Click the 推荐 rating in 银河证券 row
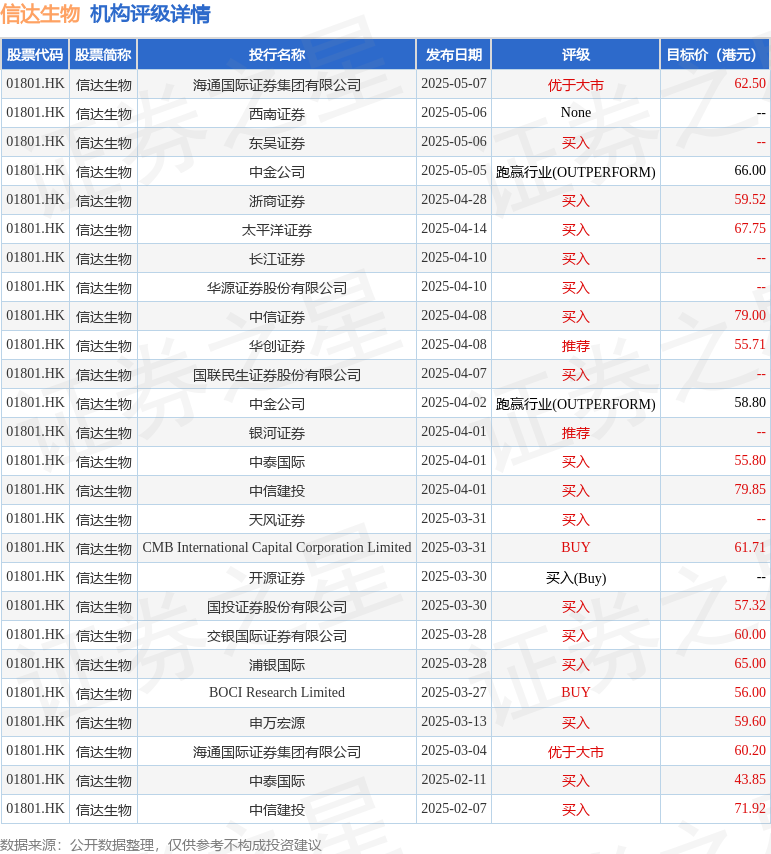Viewport: 771px width, 854px height. point(576,432)
